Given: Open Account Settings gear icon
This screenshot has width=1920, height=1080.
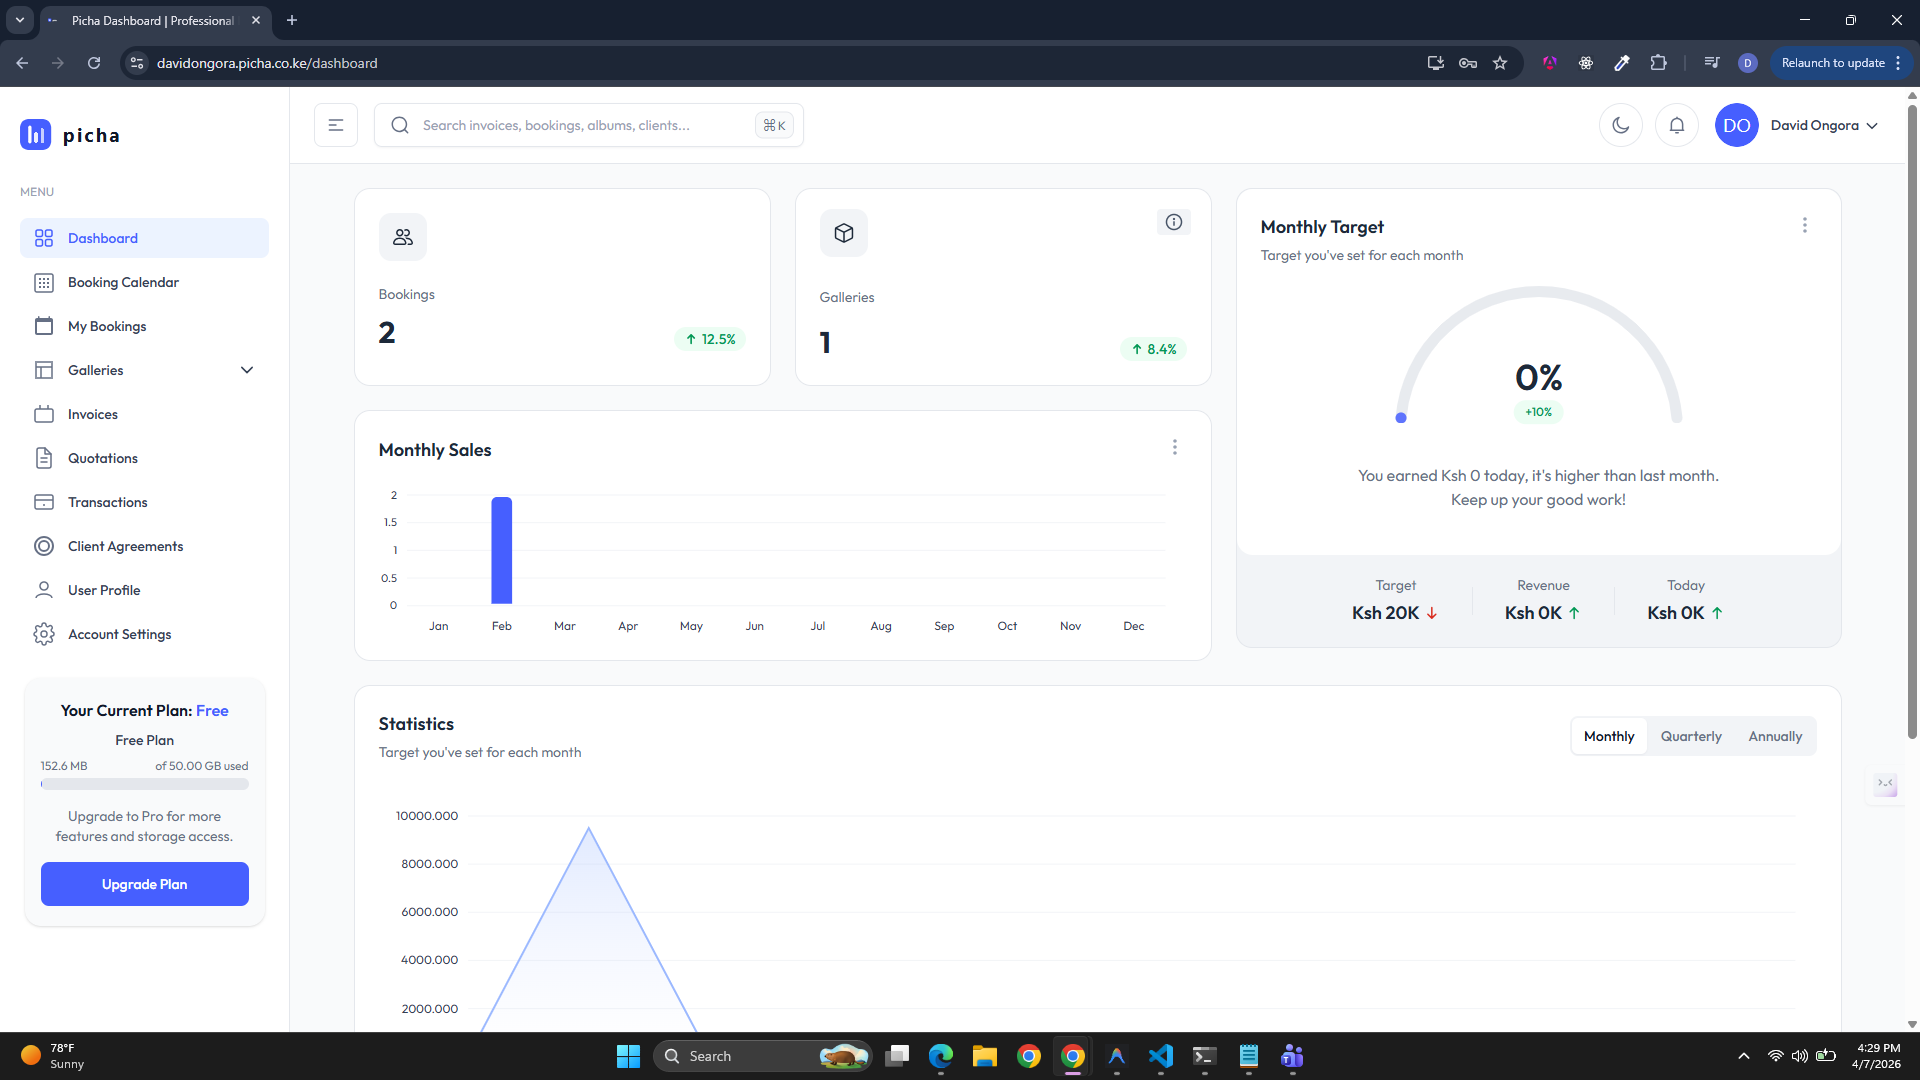Looking at the screenshot, I should pyautogui.click(x=44, y=634).
